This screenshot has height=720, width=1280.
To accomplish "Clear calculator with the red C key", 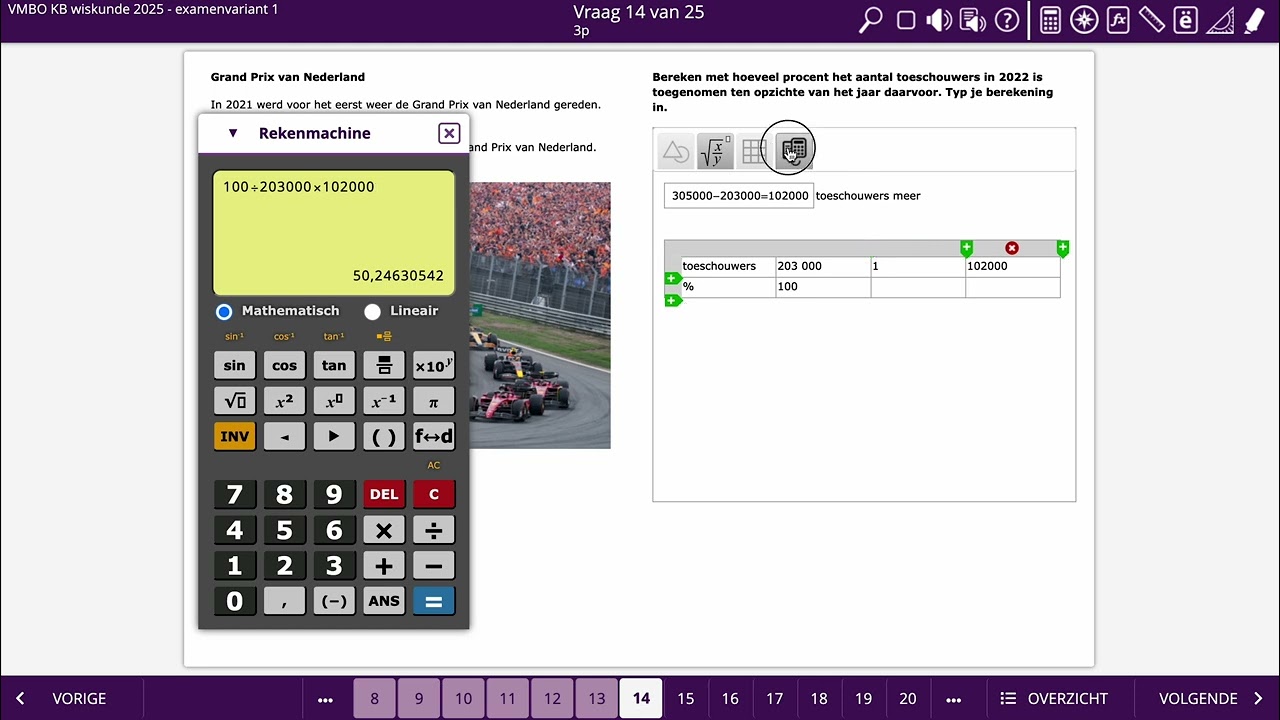I will tap(434, 494).
